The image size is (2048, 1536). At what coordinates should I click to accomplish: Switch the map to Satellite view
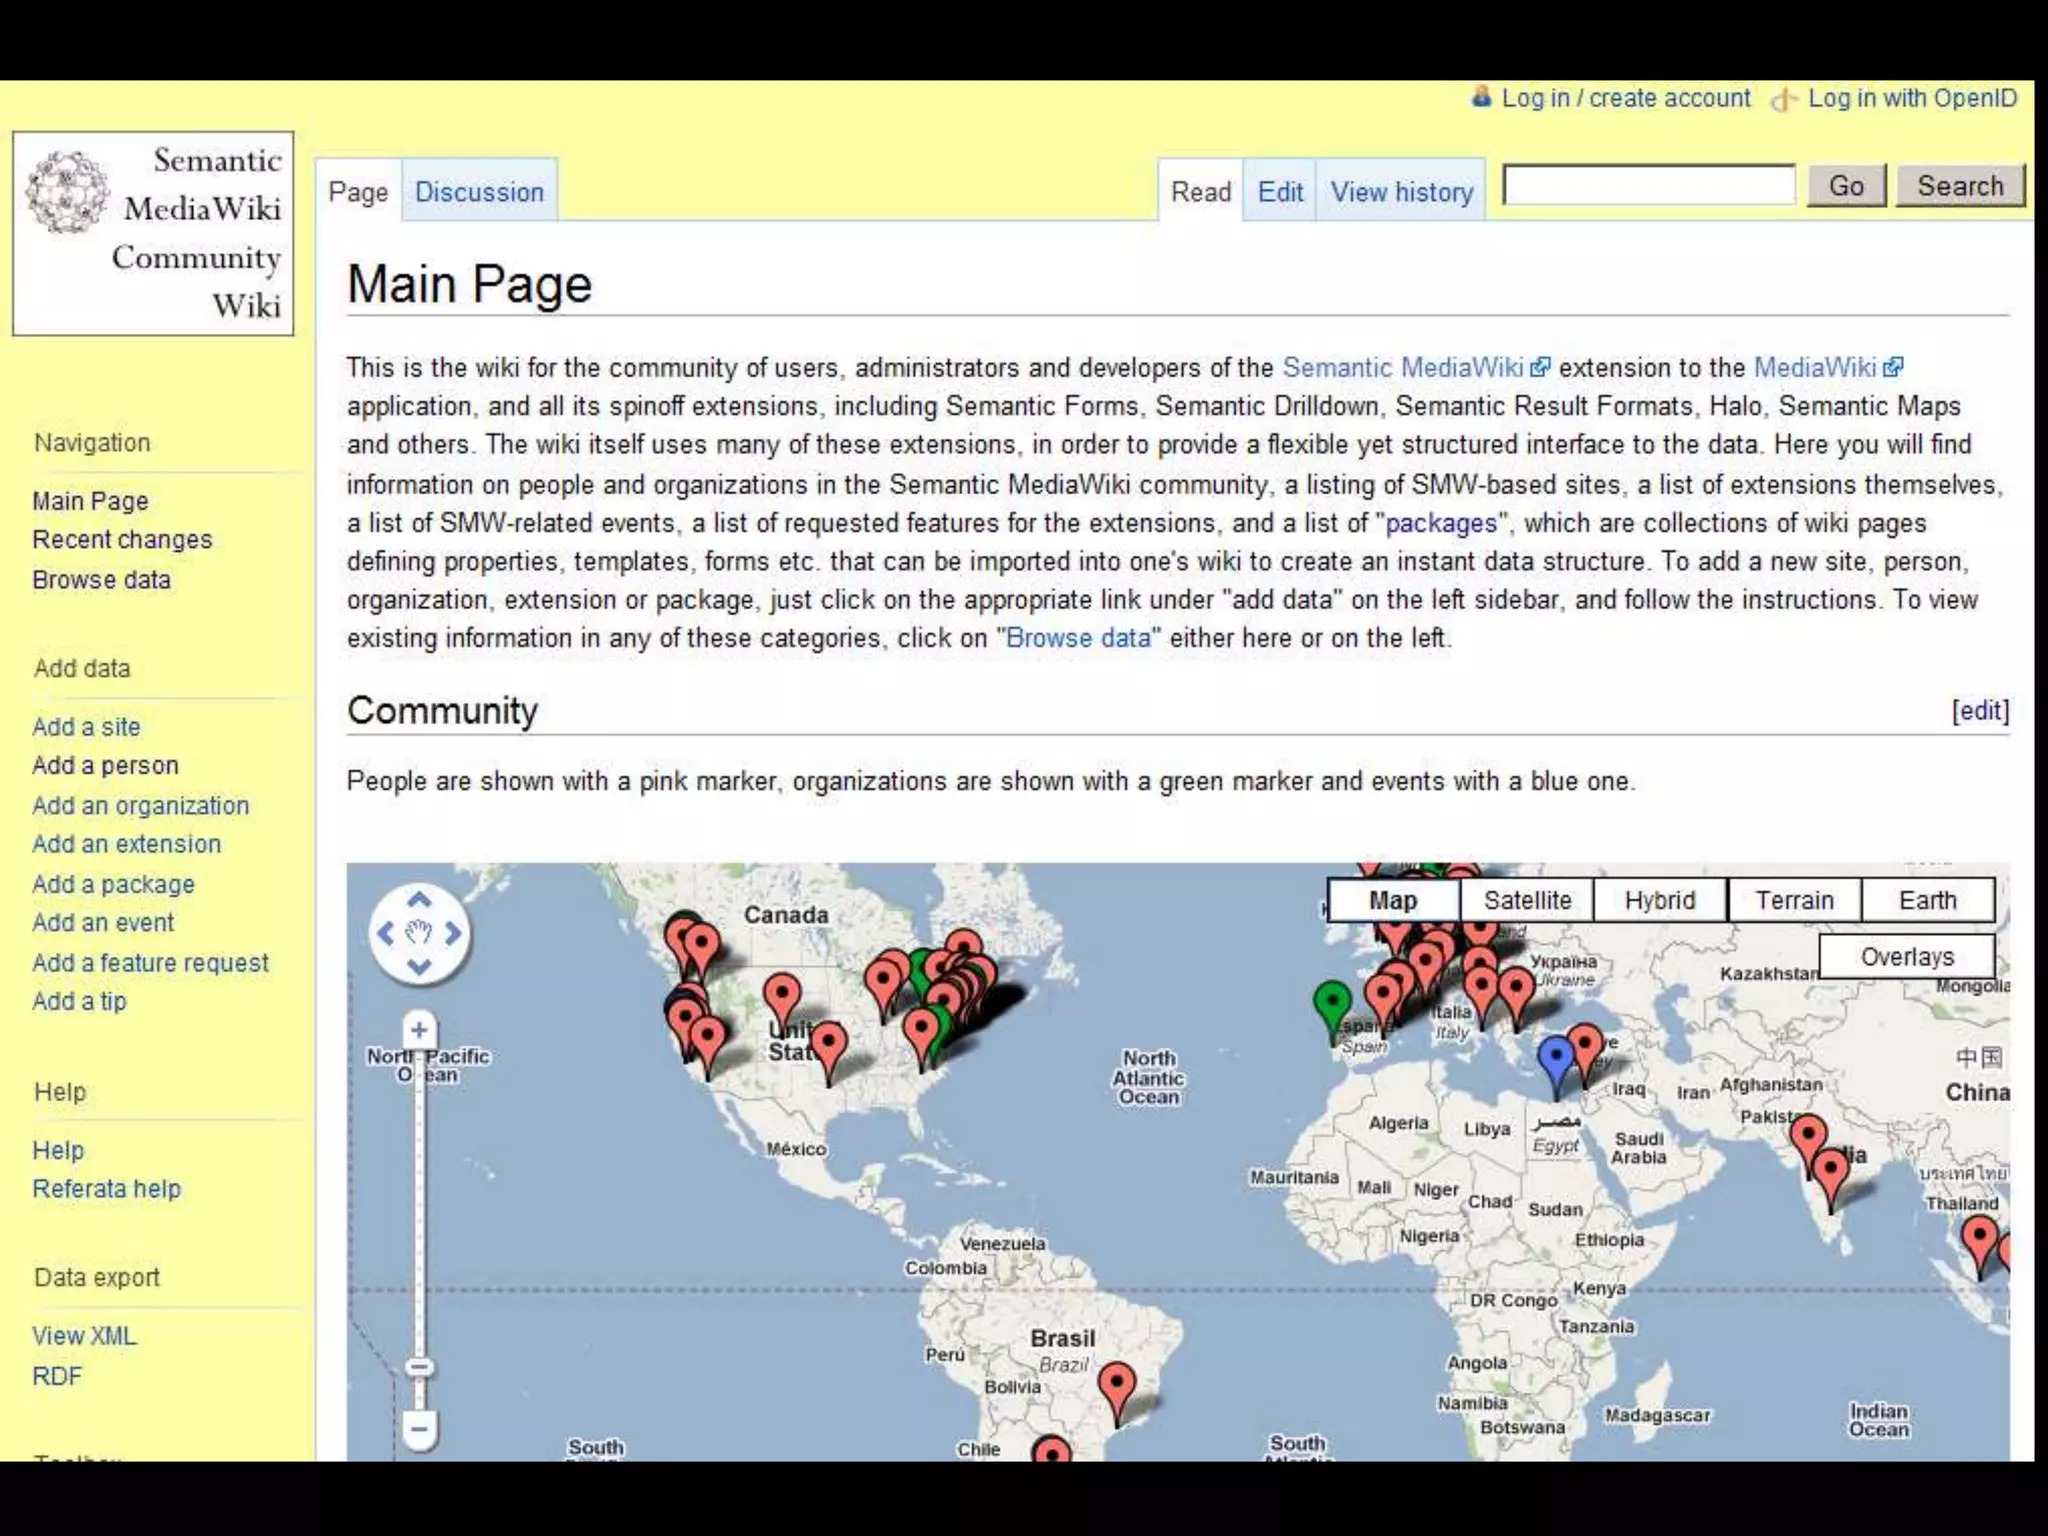(x=1527, y=900)
